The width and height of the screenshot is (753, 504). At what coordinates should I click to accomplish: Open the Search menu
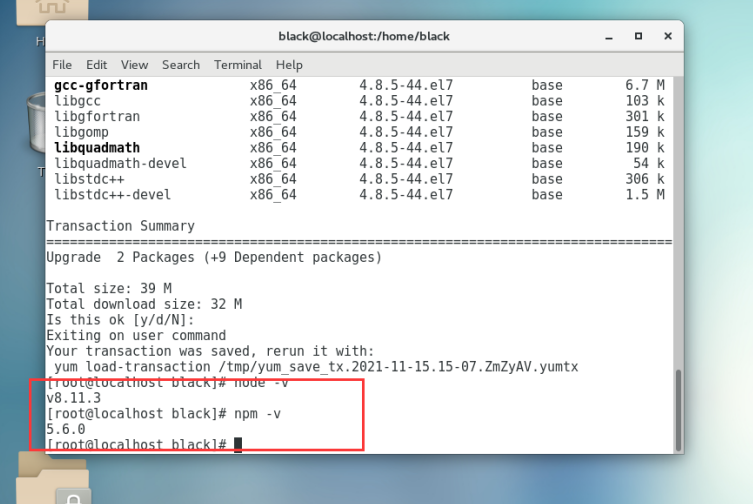pos(181,65)
